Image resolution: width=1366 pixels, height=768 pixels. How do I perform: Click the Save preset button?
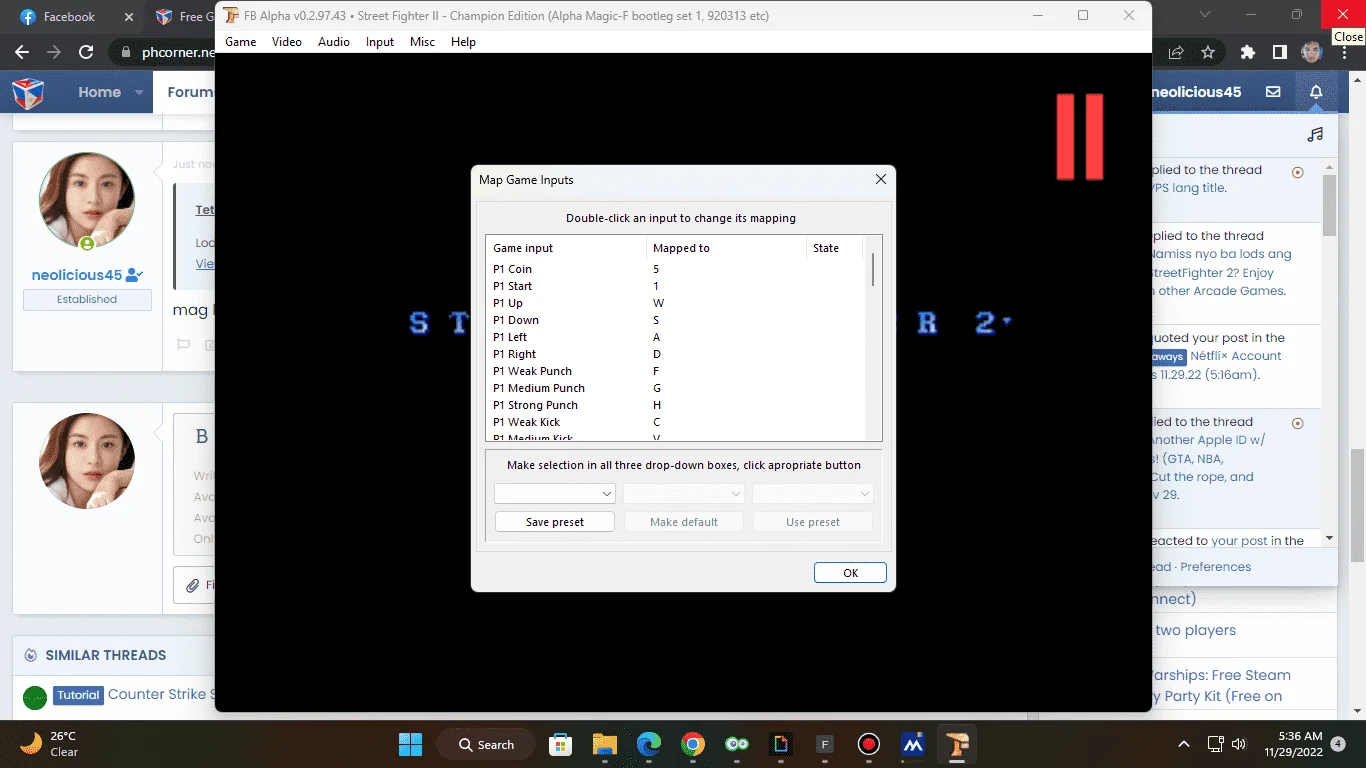click(x=555, y=522)
